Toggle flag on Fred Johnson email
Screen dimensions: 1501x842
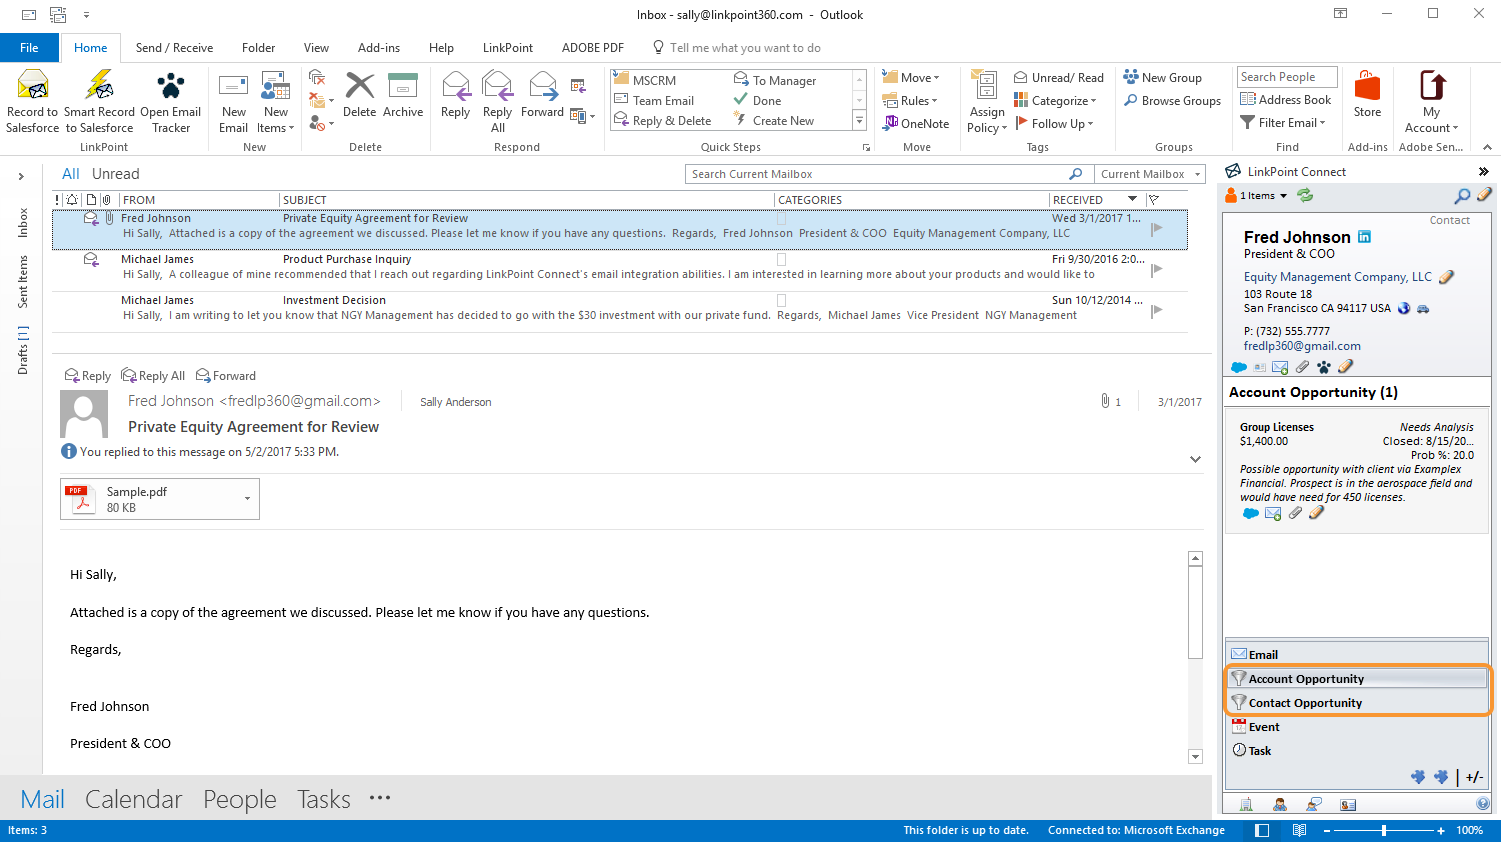(1156, 228)
